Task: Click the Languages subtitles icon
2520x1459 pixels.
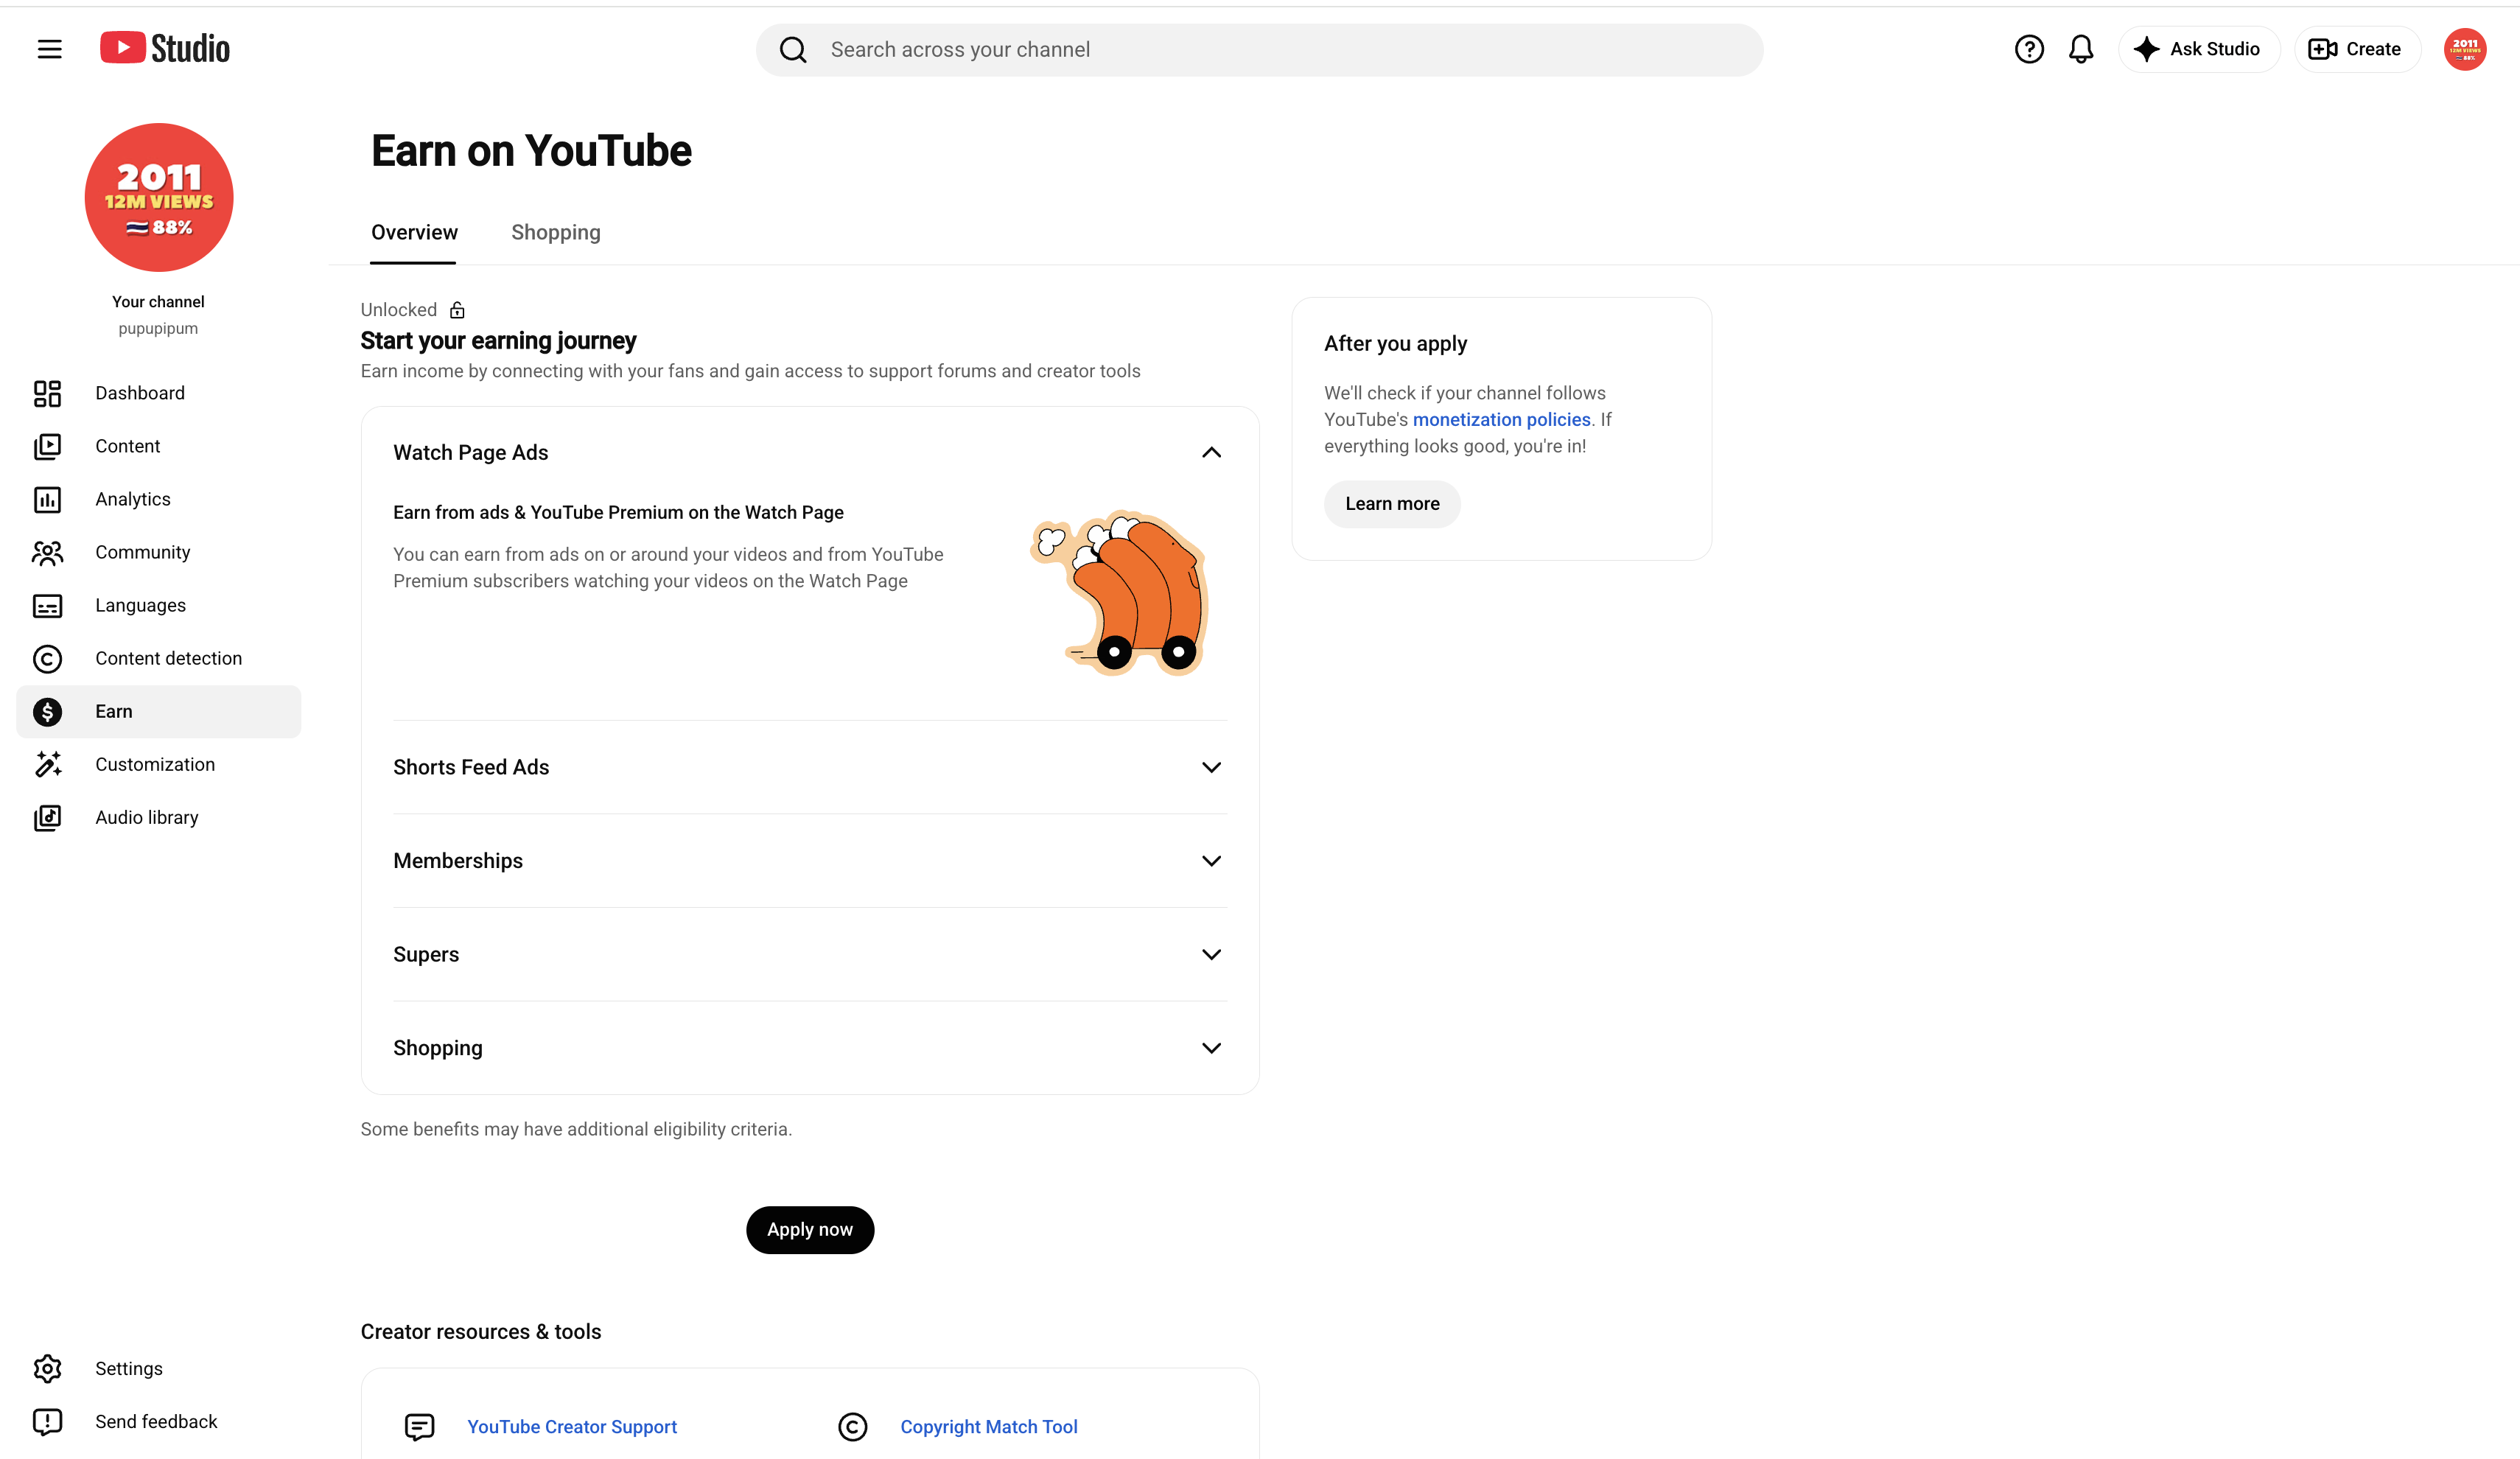Action: tap(47, 605)
